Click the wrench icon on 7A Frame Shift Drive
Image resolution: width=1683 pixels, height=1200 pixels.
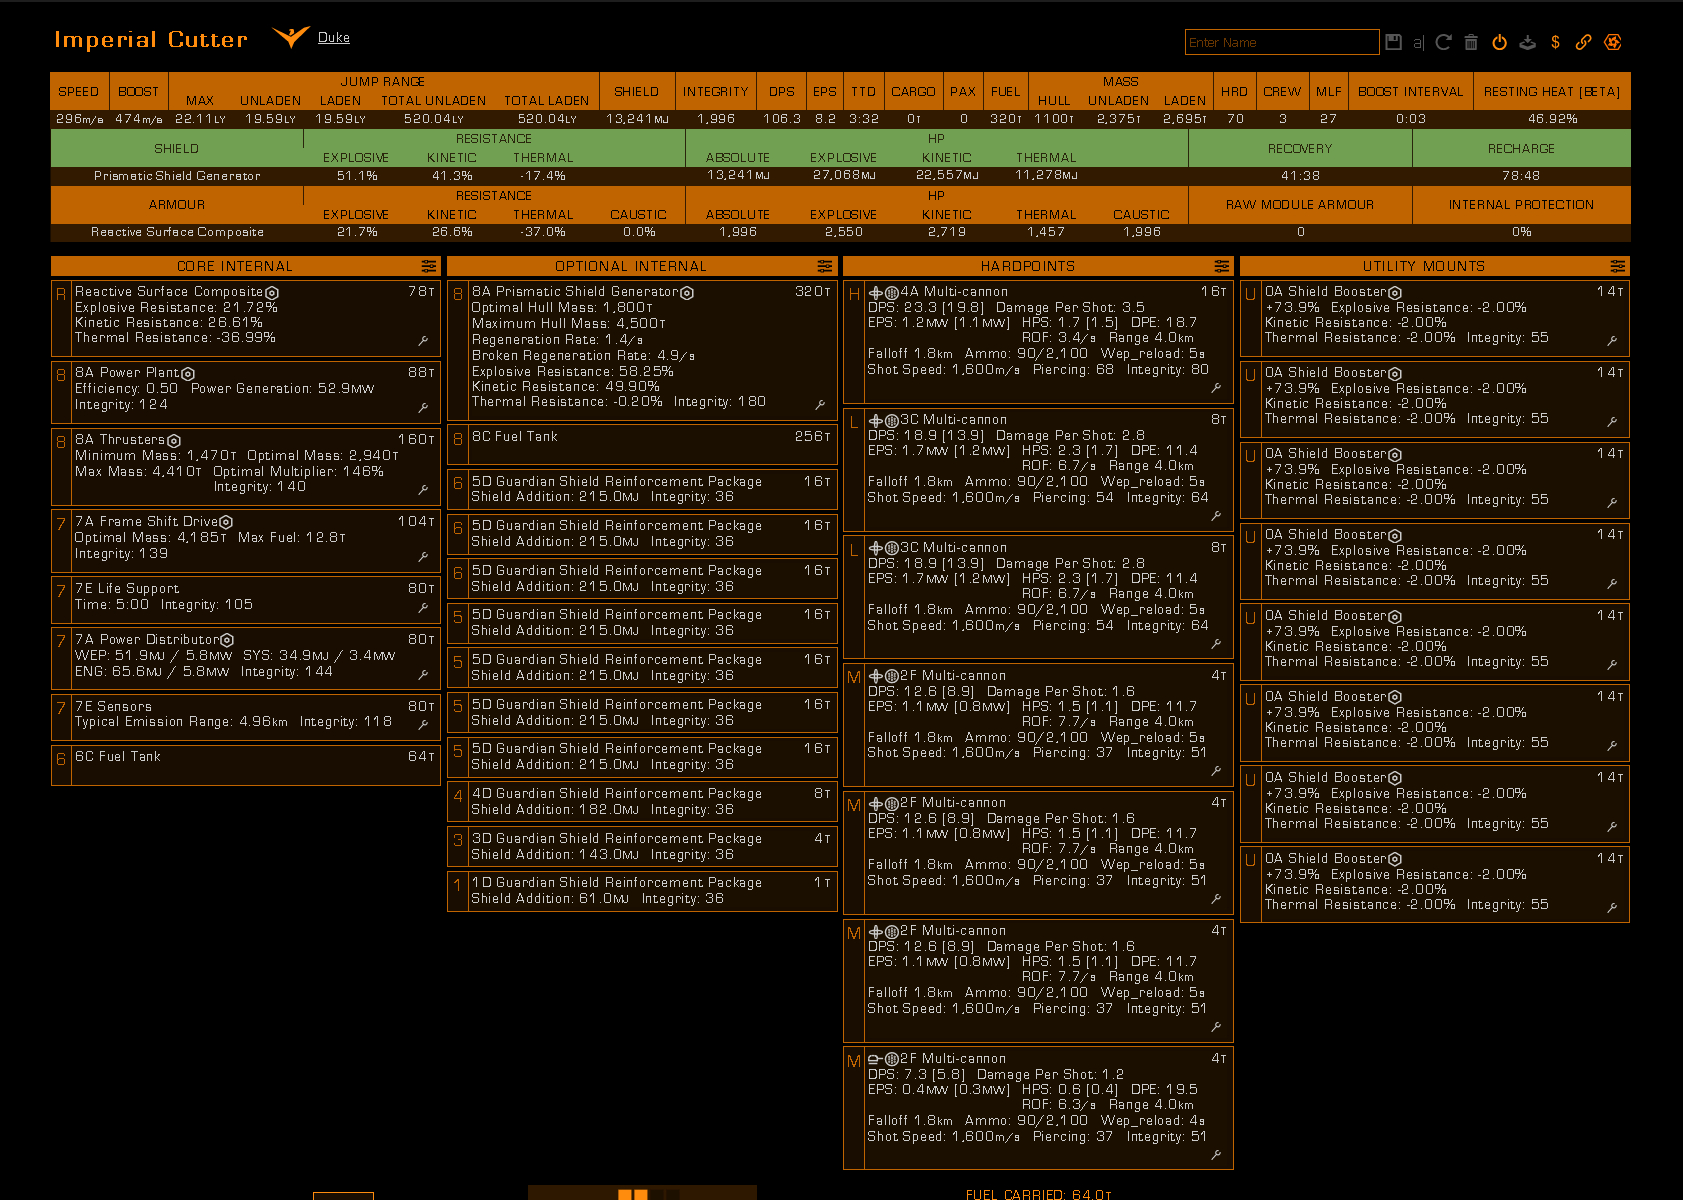point(423,557)
